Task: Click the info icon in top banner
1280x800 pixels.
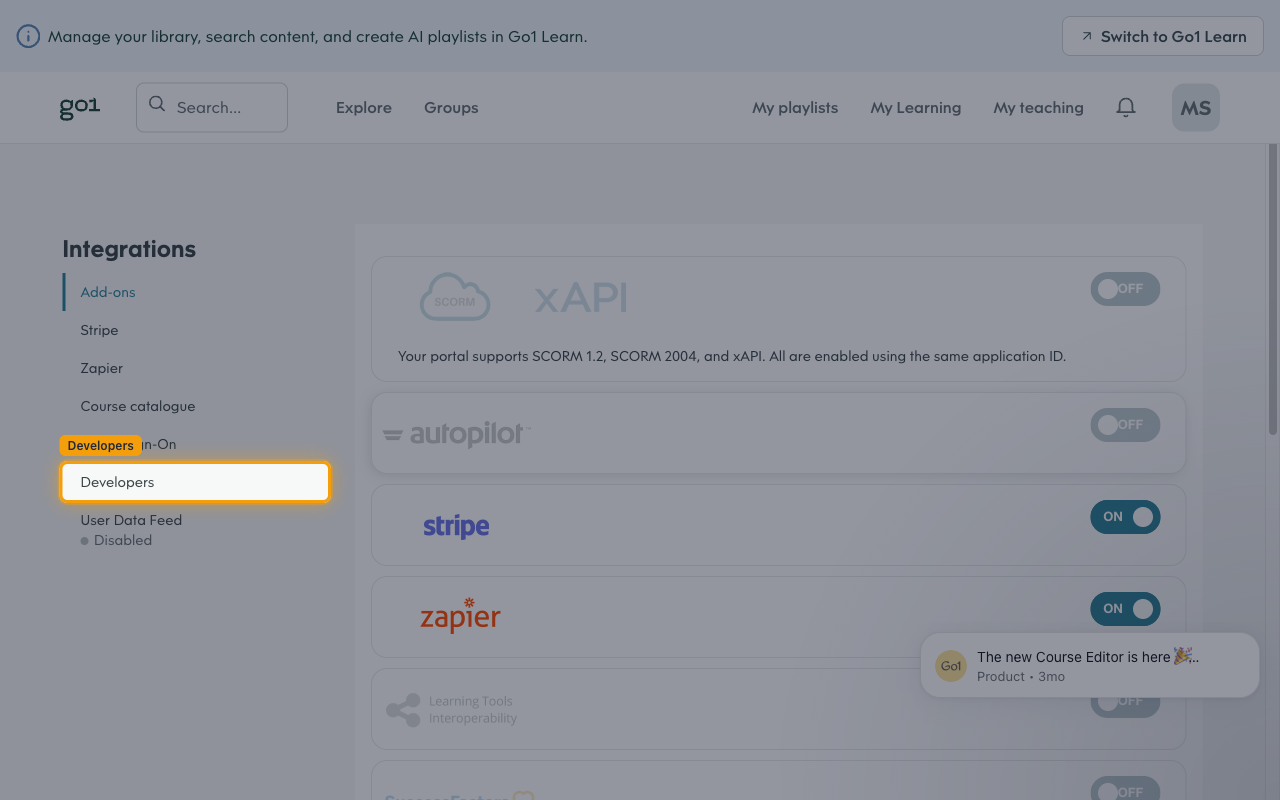Action: click(28, 37)
